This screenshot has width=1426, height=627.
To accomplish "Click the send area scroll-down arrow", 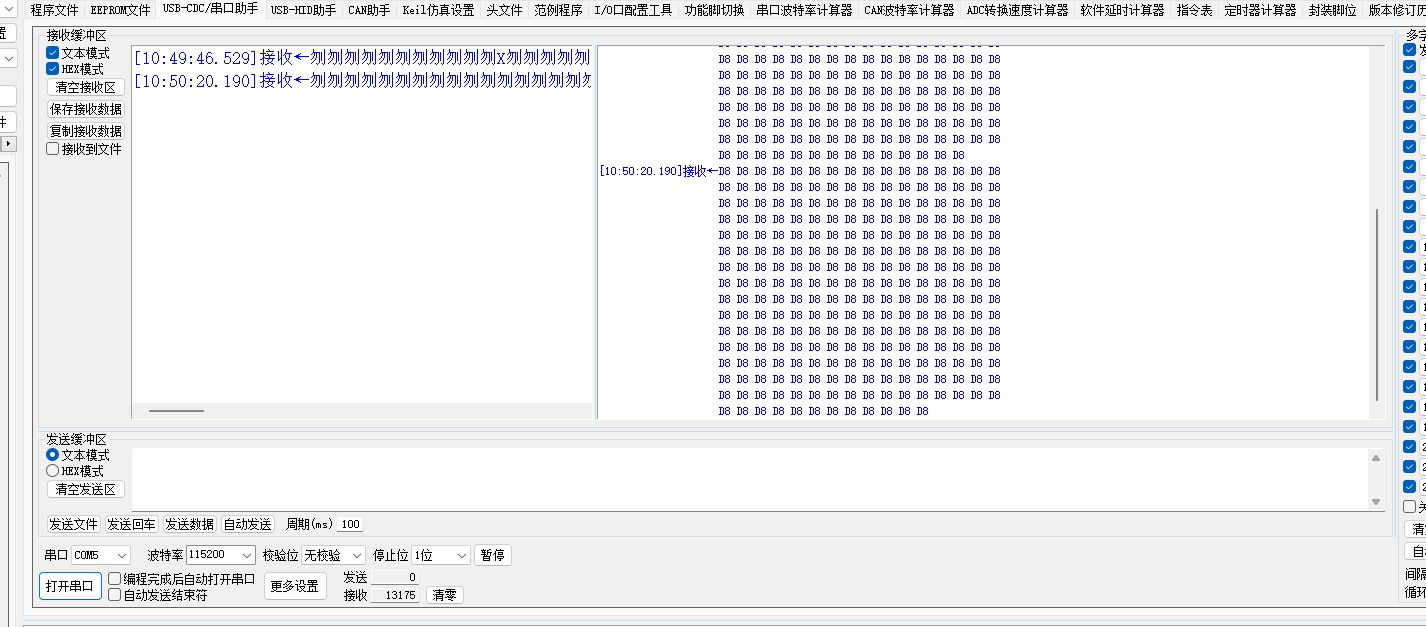I will 1376,502.
